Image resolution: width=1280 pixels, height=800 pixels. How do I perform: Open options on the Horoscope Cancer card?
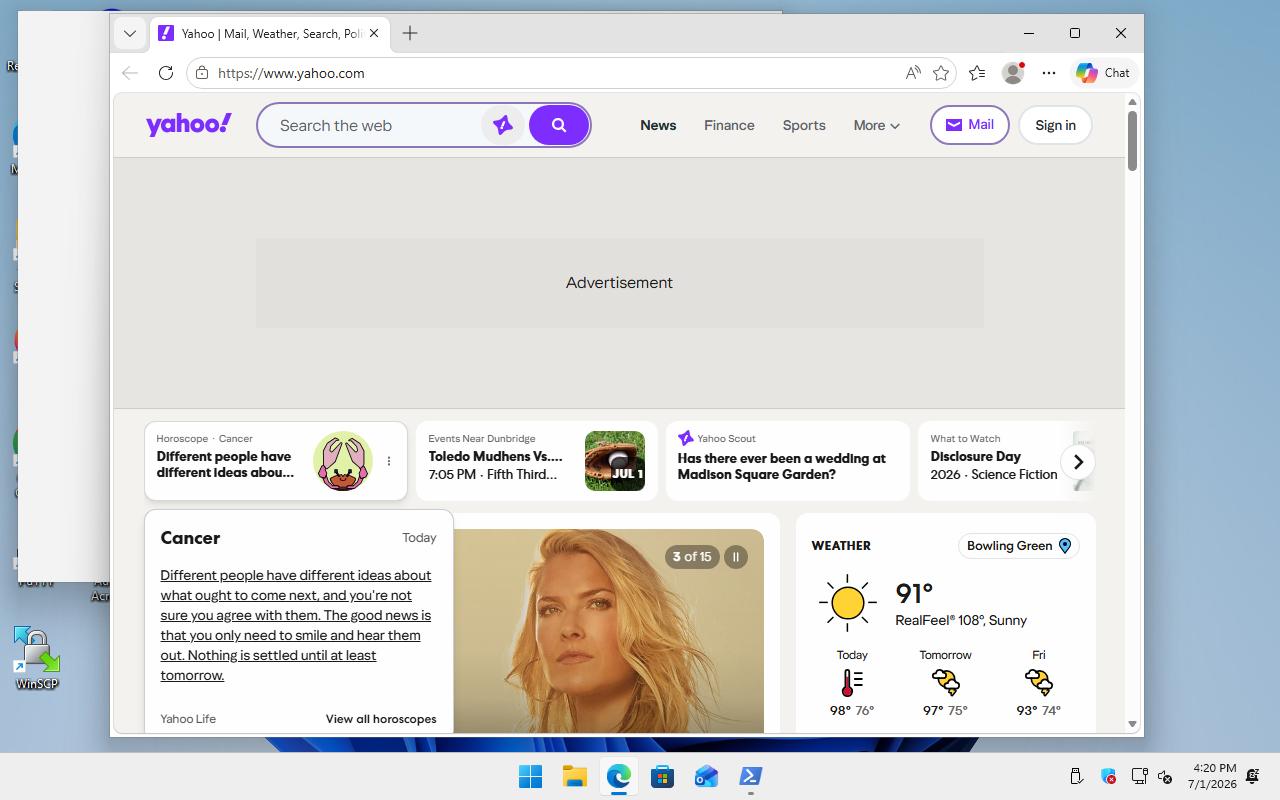pyautogui.click(x=389, y=461)
